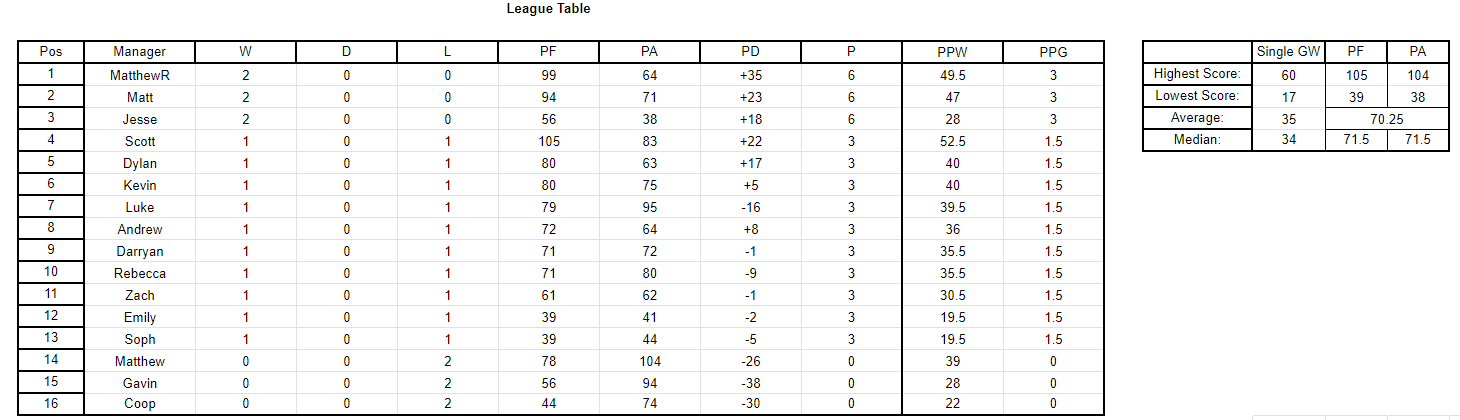Select Coop's manager name cell

click(x=139, y=405)
